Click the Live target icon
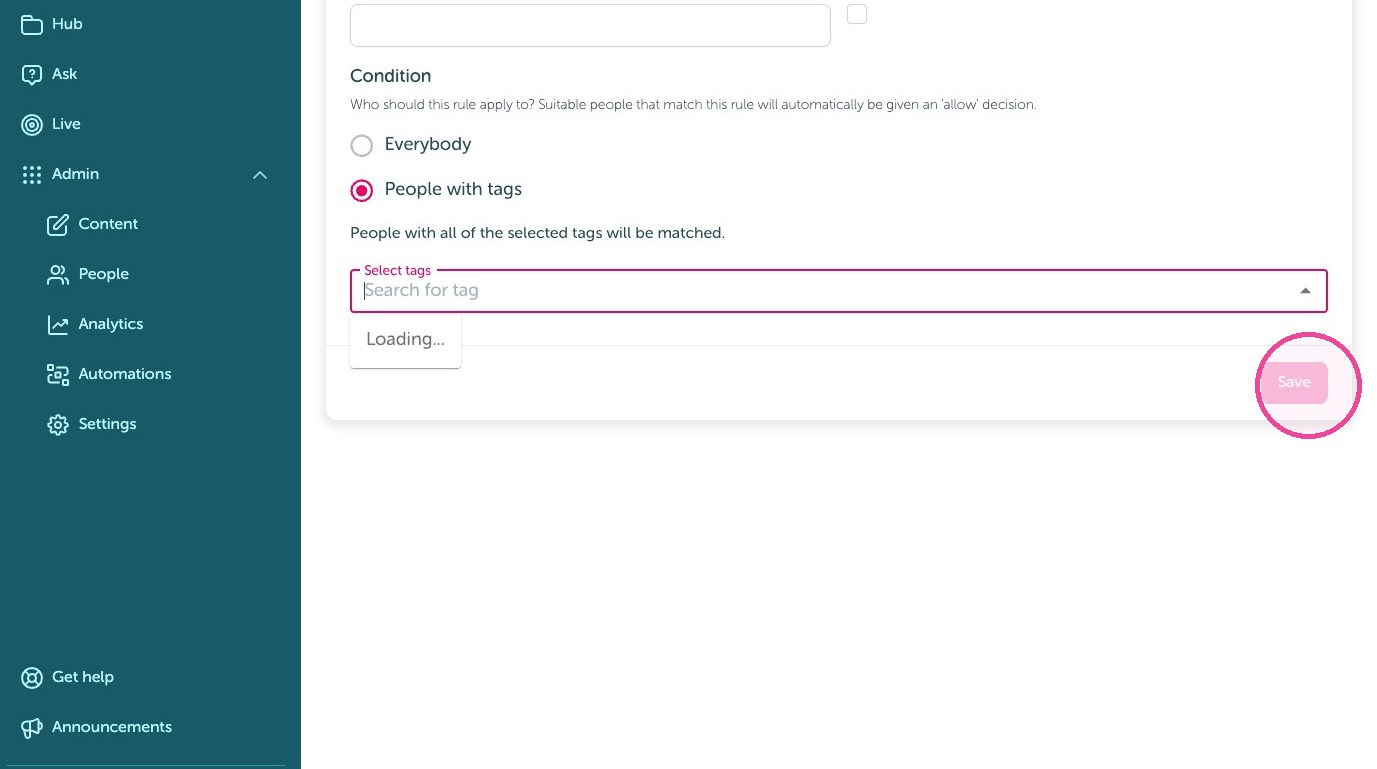Screen dimensions: 1377x769 32,124
